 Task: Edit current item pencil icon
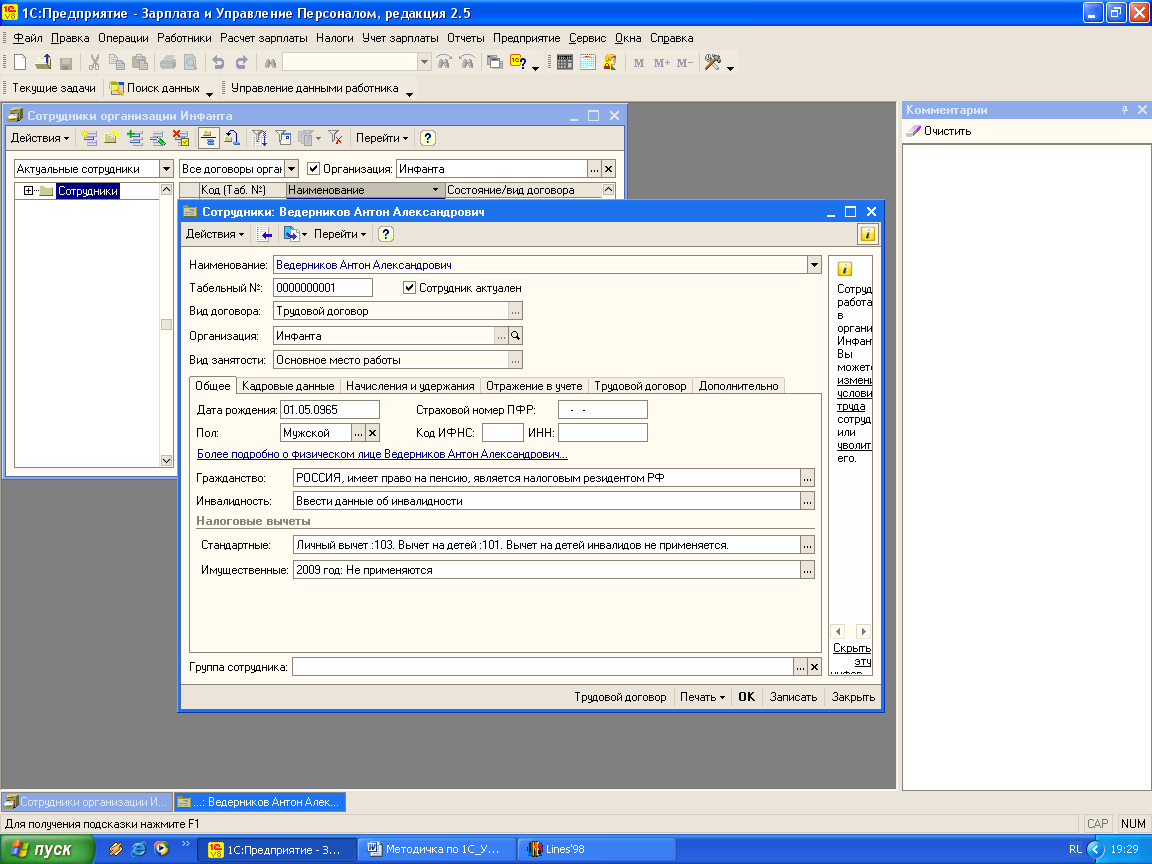click(157, 137)
